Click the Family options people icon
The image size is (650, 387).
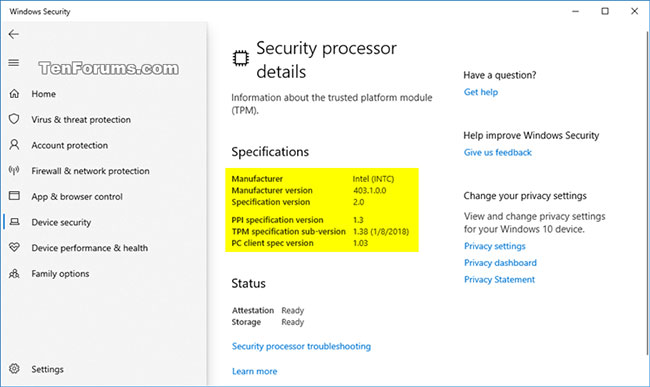pos(14,273)
